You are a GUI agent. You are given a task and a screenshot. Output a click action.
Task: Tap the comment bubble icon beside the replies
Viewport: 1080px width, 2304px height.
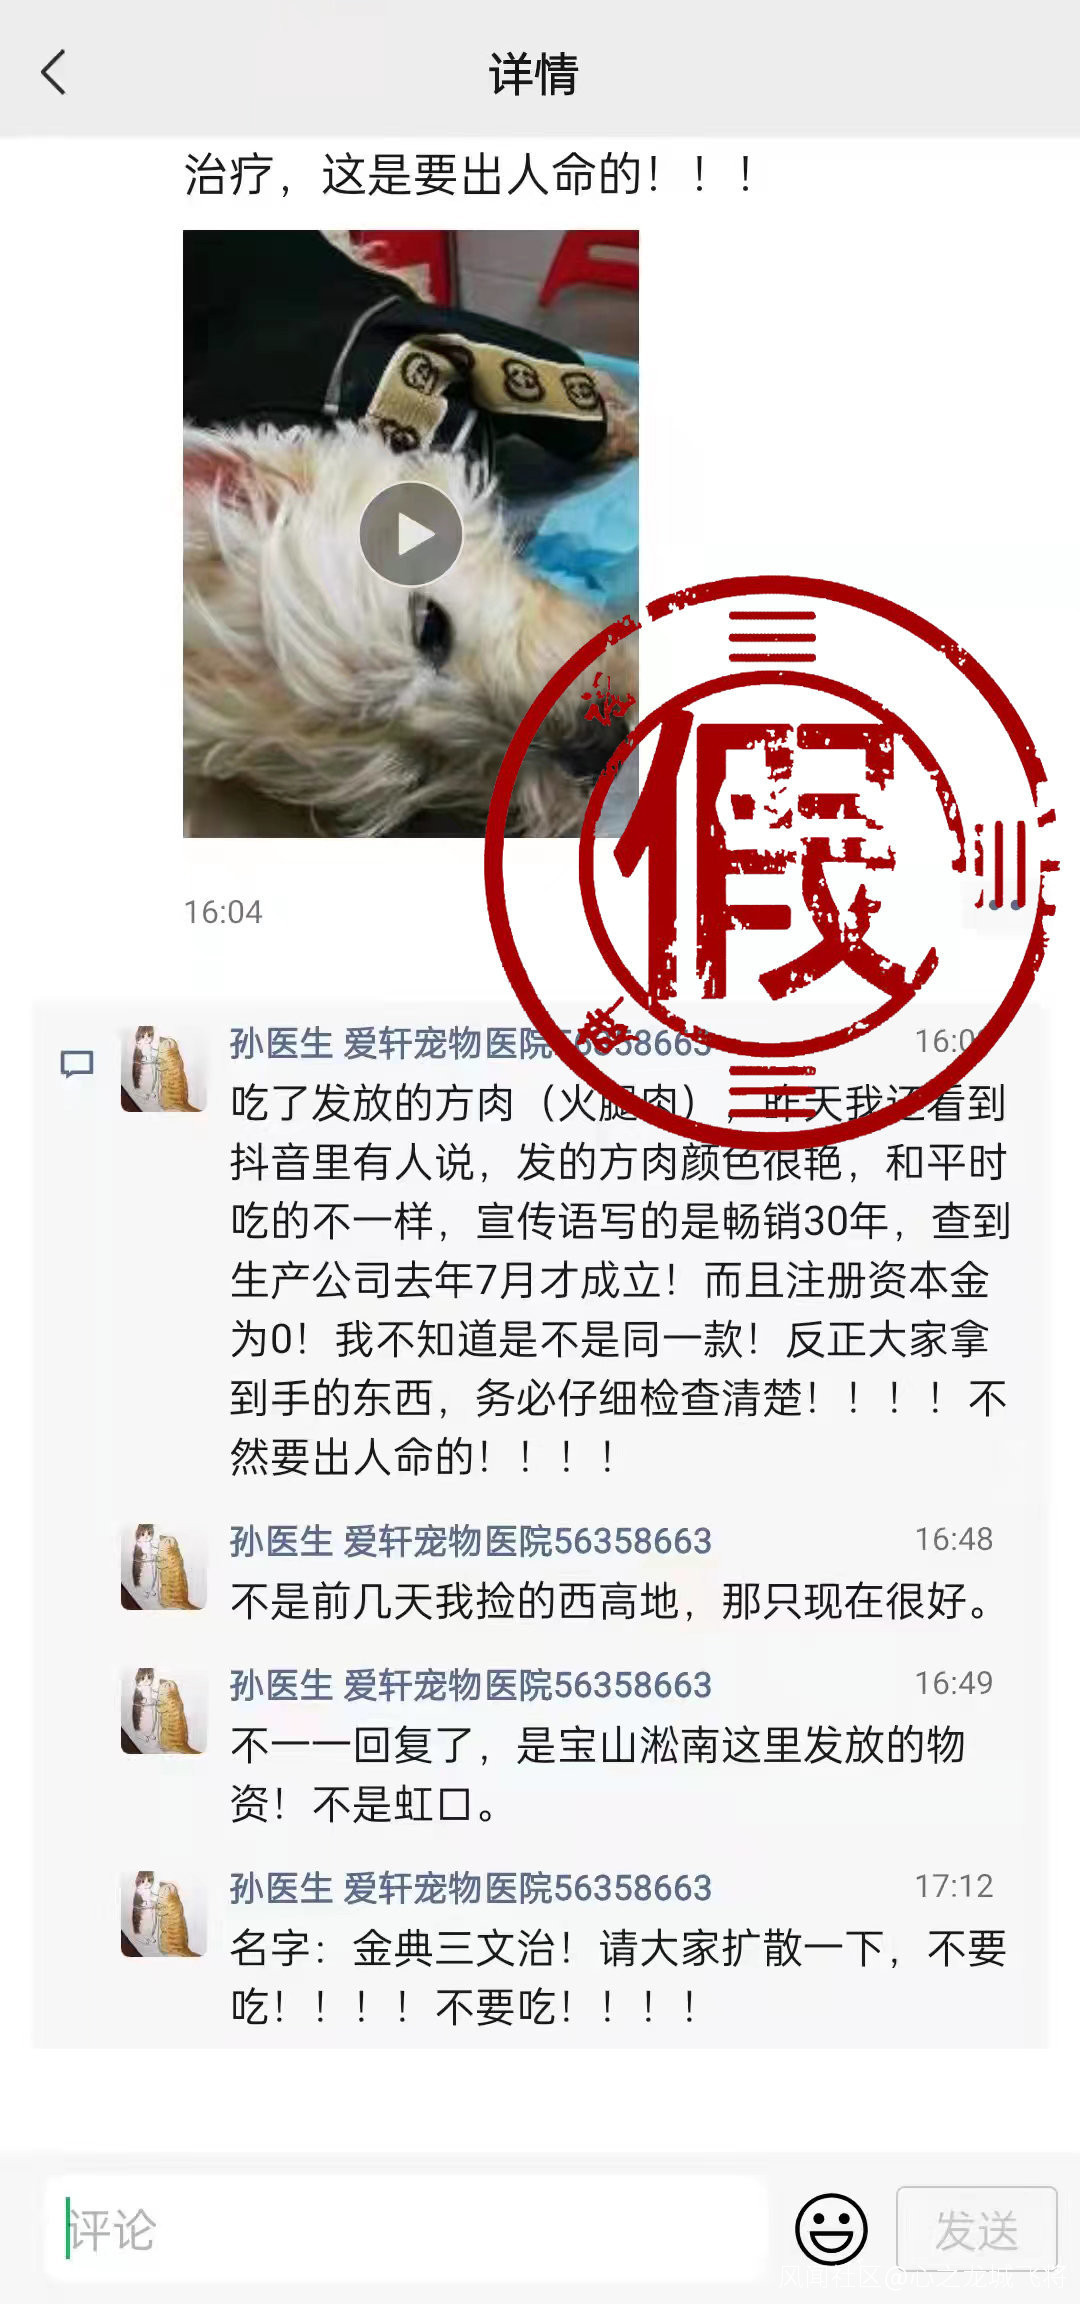coord(77,1063)
